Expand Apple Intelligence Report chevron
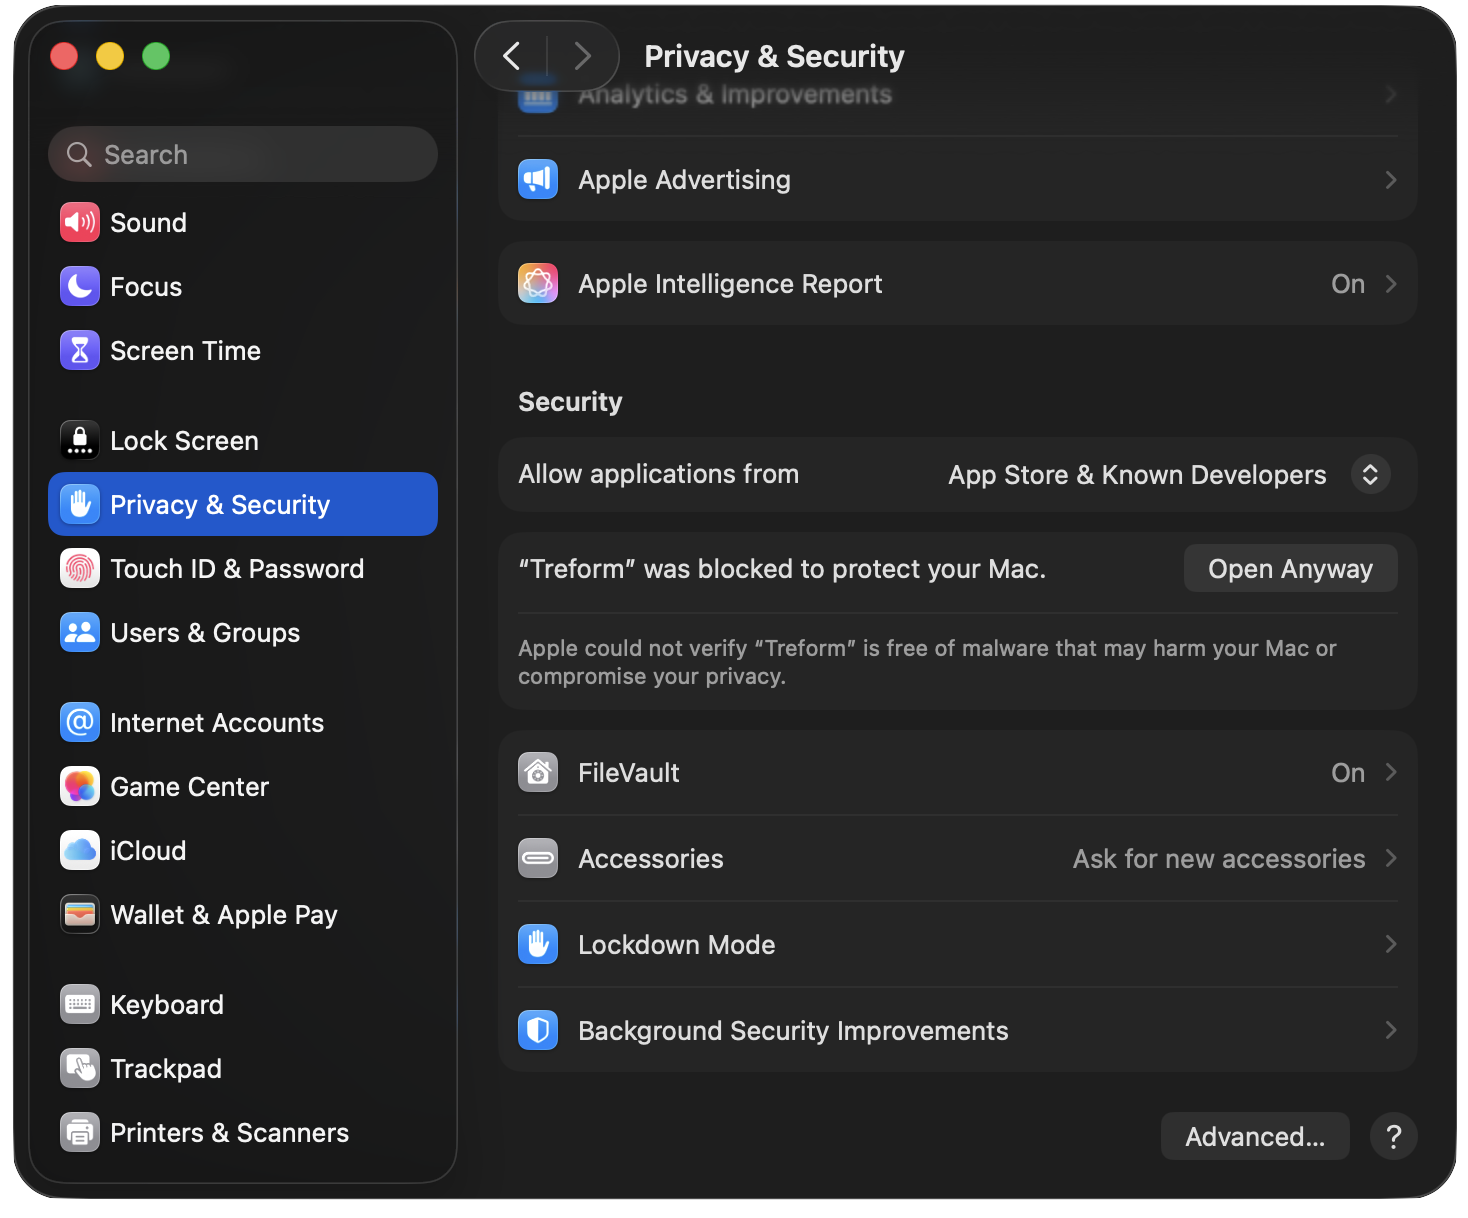Screen dimensions: 1468x1218 pos(1391,284)
